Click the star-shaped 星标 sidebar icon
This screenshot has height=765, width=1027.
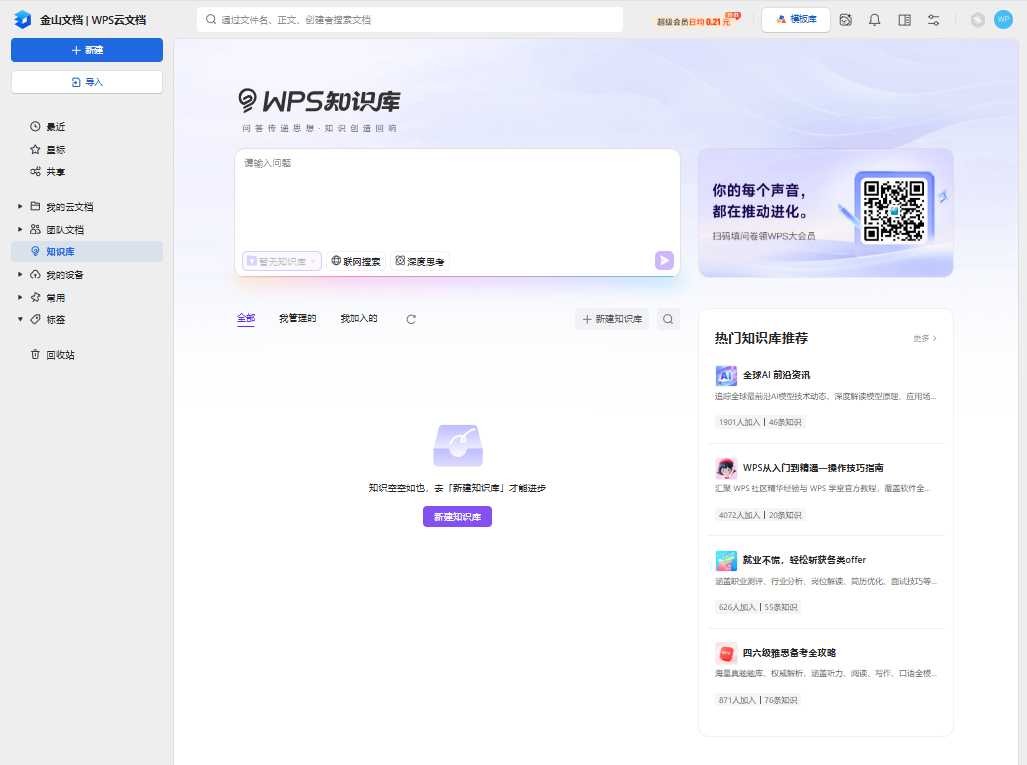[34, 149]
